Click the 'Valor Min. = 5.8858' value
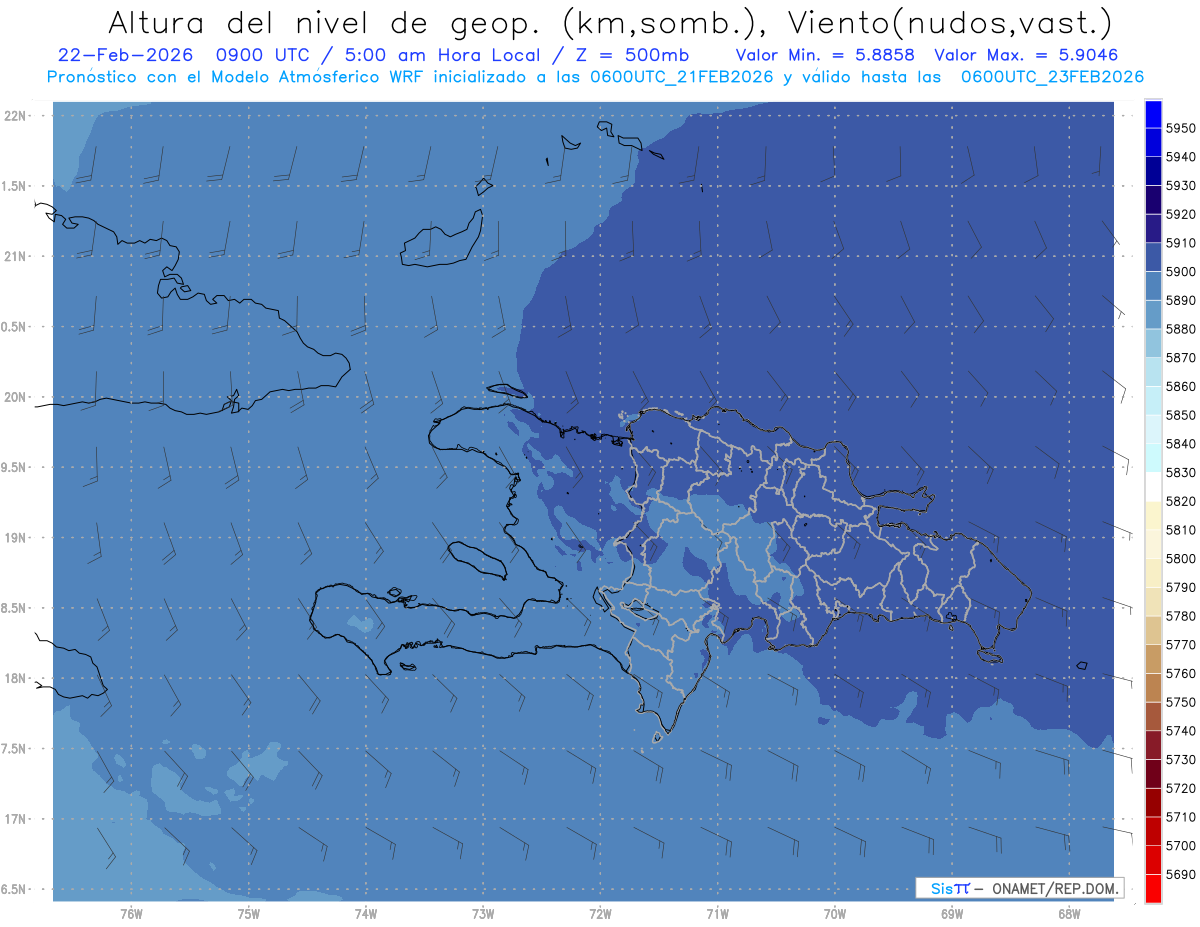 (825, 55)
